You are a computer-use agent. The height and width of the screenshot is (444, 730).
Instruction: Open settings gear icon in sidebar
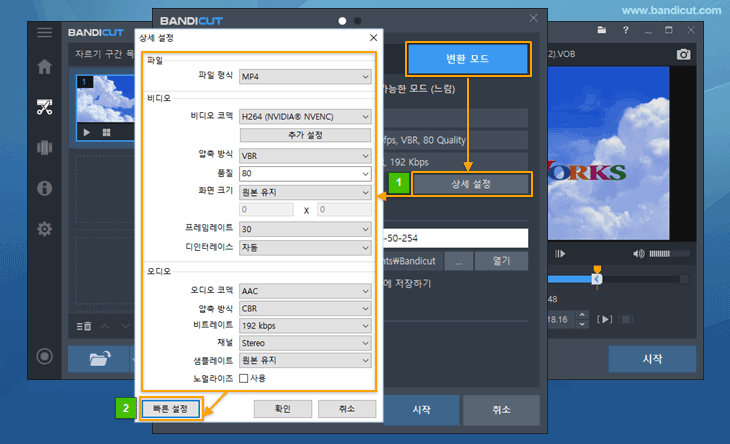(x=45, y=229)
